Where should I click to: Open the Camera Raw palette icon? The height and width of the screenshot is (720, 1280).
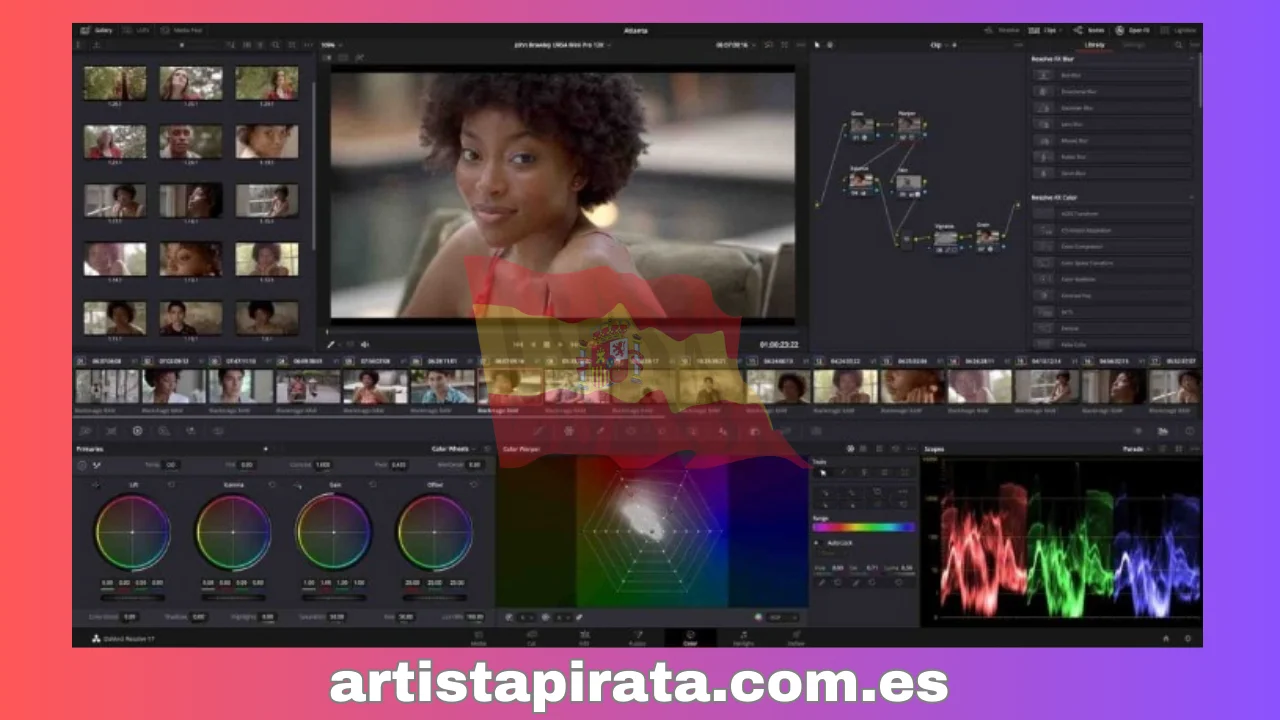pyautogui.click(x=85, y=431)
